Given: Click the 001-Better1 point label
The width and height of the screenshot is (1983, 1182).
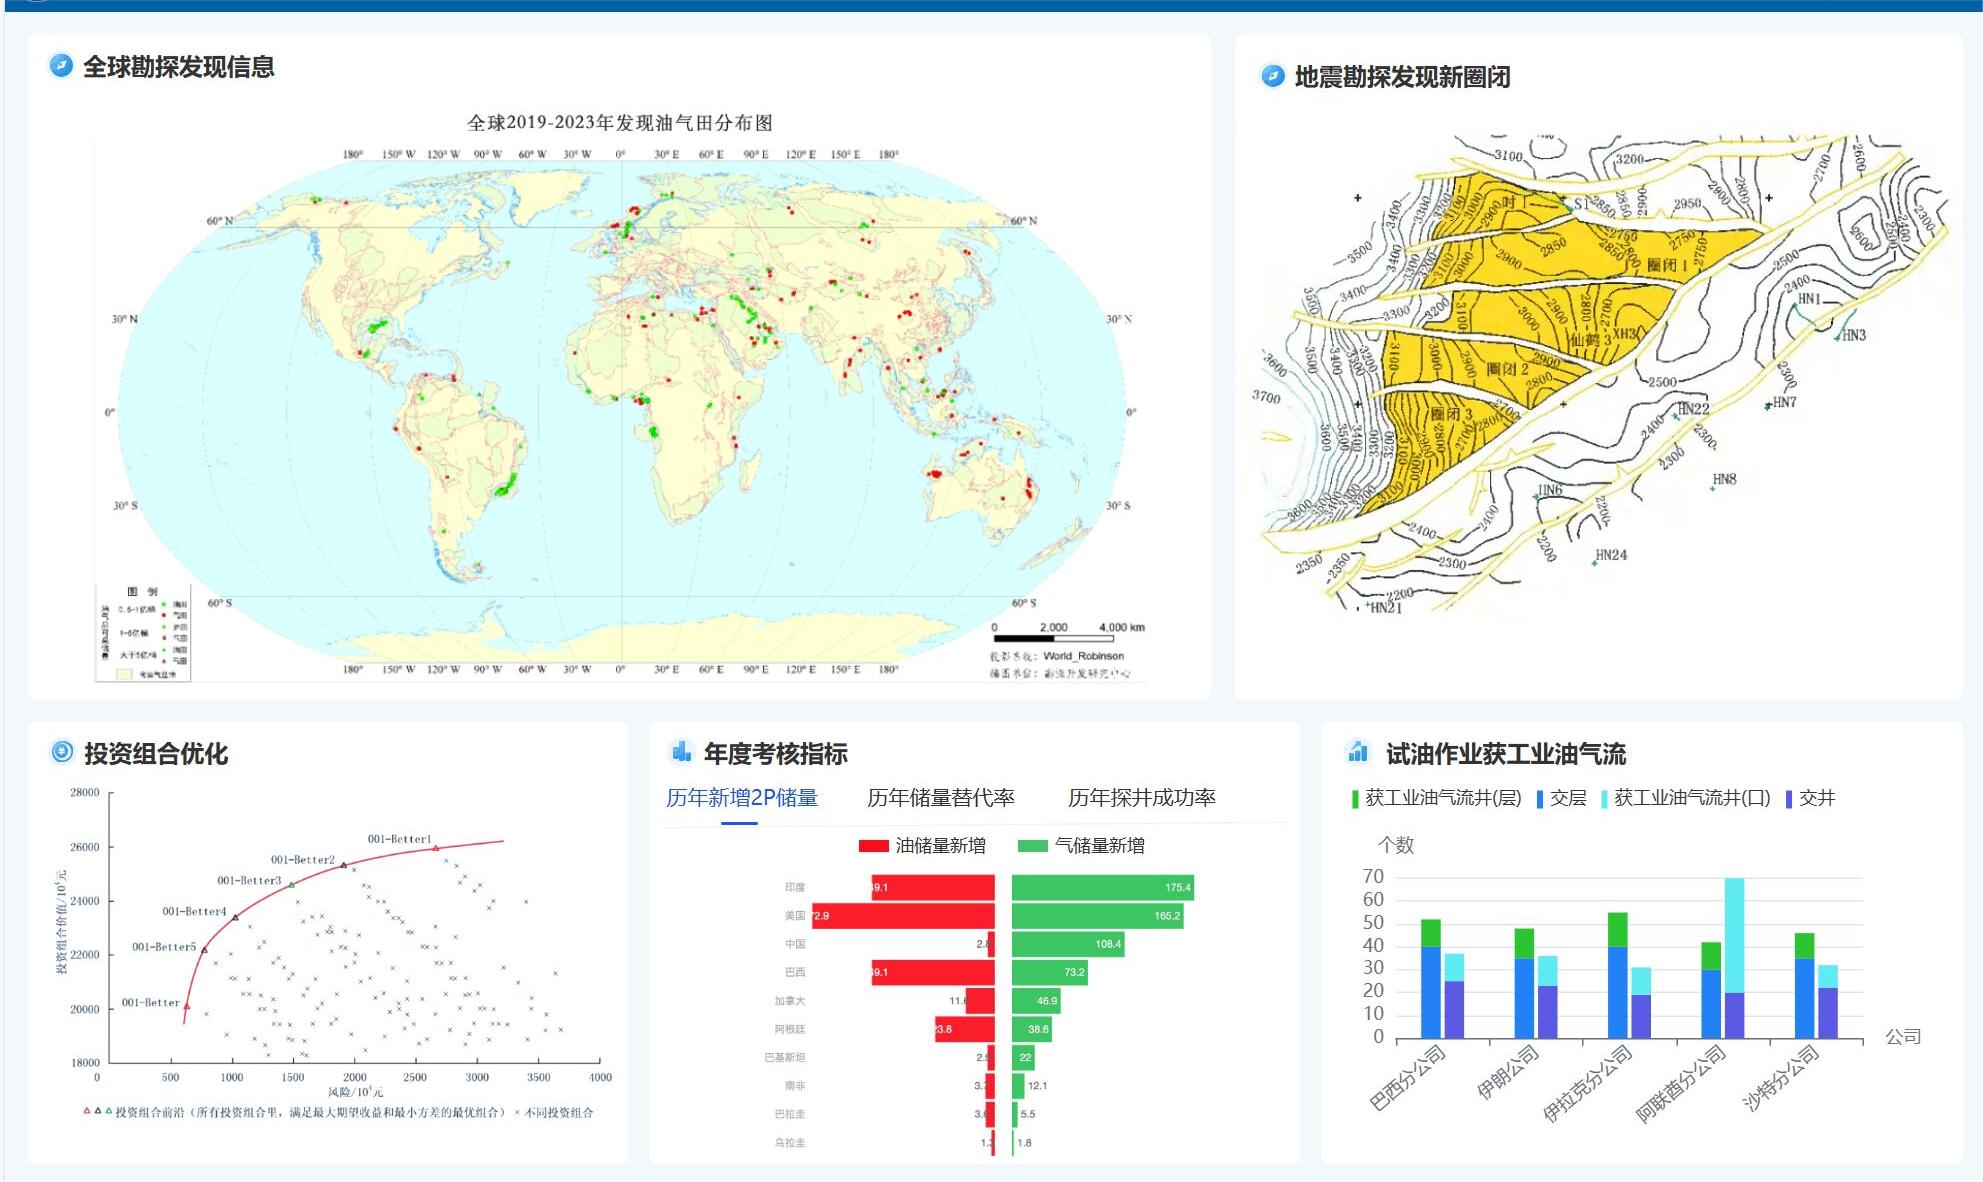Looking at the screenshot, I should (399, 839).
